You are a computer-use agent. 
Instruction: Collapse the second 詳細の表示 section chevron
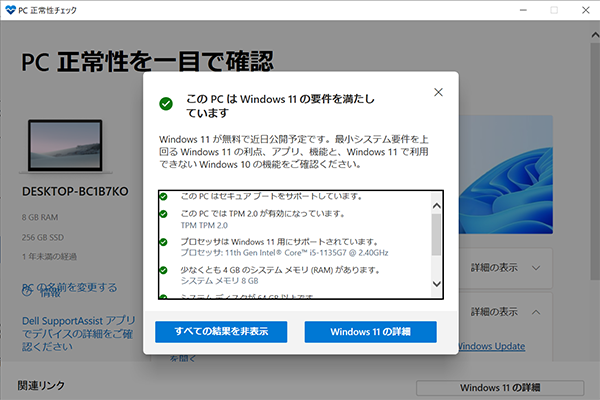click(x=536, y=312)
